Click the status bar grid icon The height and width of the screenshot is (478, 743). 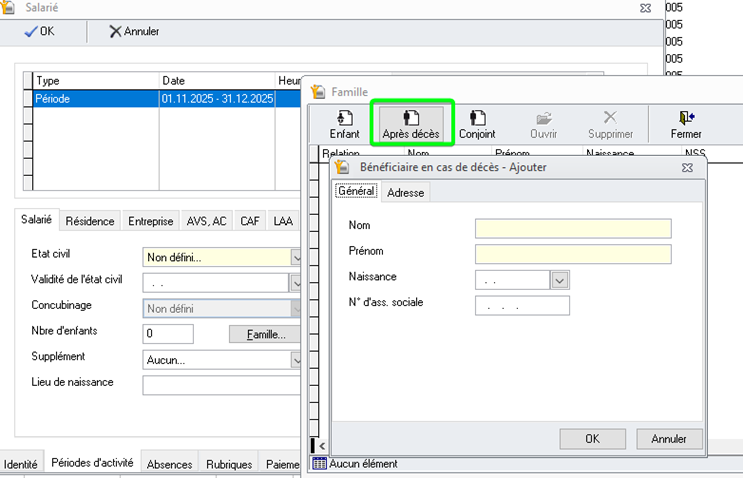319,464
